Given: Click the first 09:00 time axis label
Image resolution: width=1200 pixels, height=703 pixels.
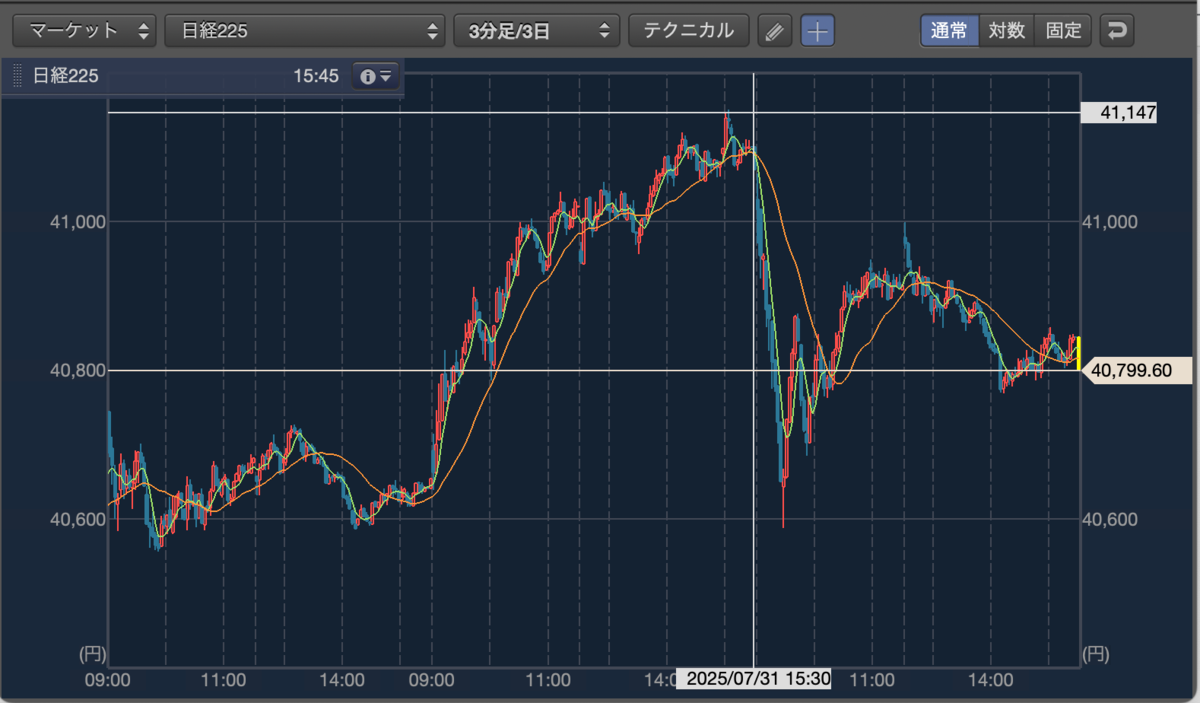Looking at the screenshot, I should 108,680.
